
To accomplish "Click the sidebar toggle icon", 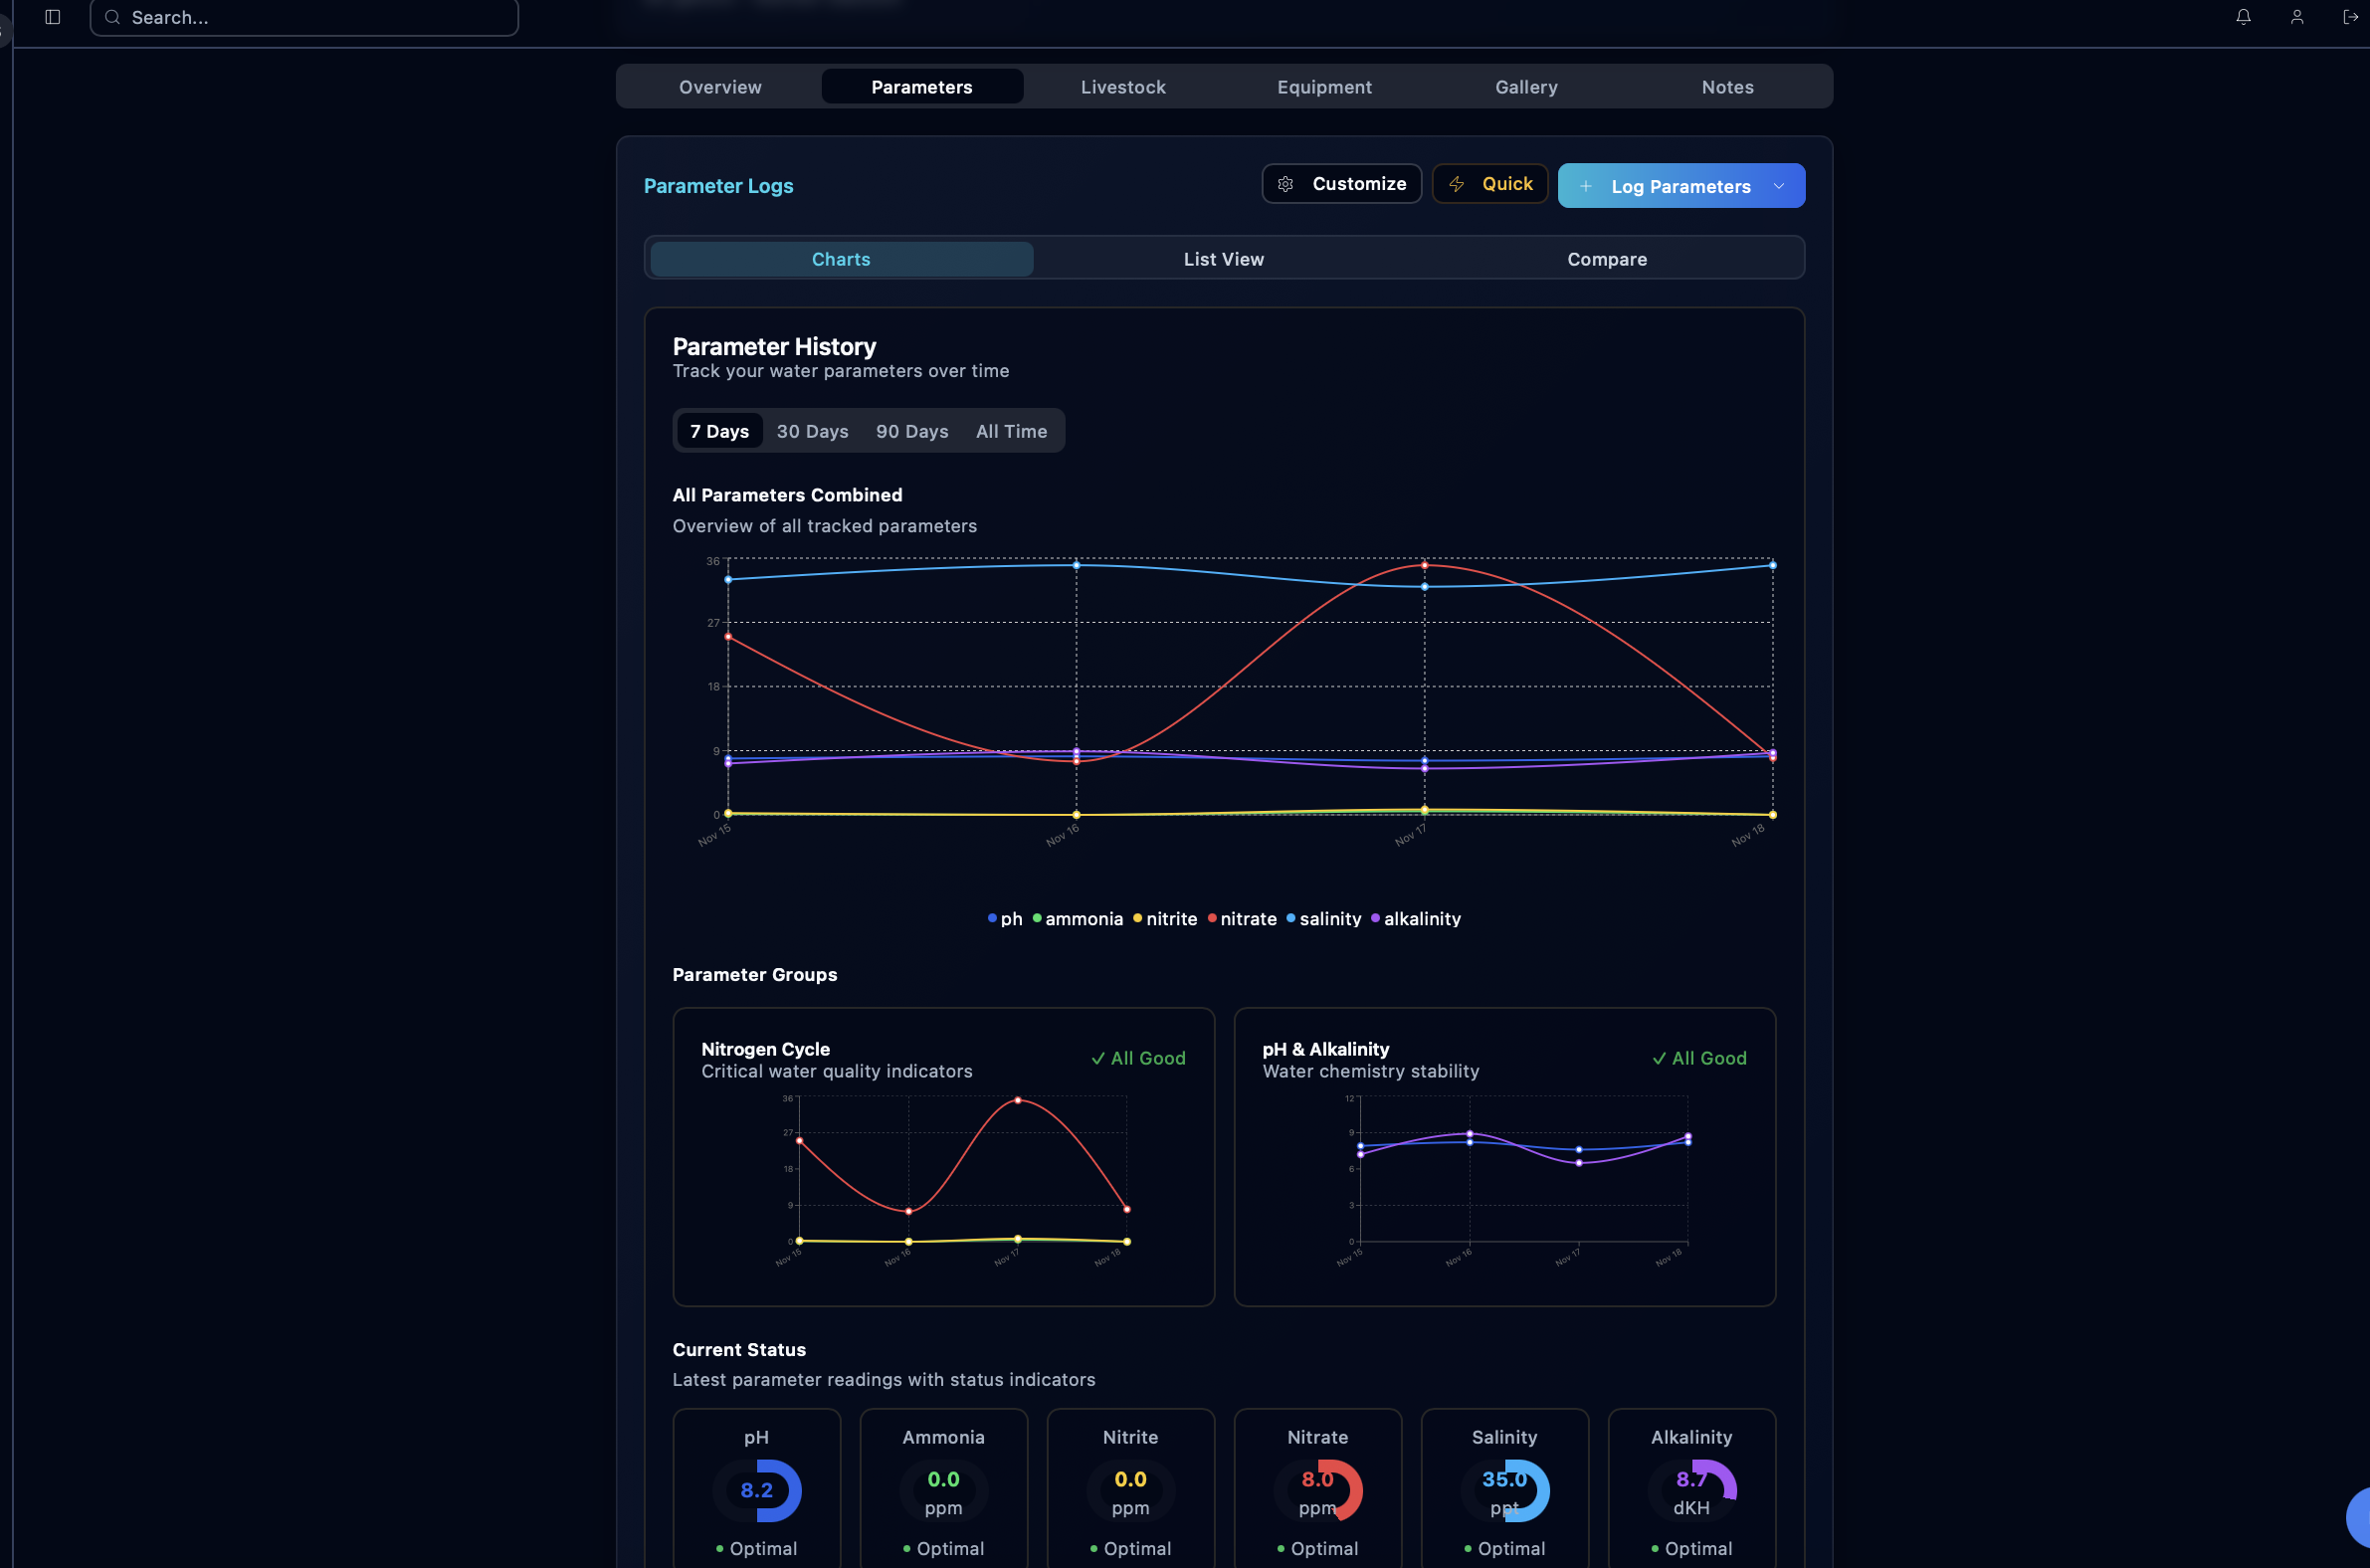I will click(x=53, y=17).
